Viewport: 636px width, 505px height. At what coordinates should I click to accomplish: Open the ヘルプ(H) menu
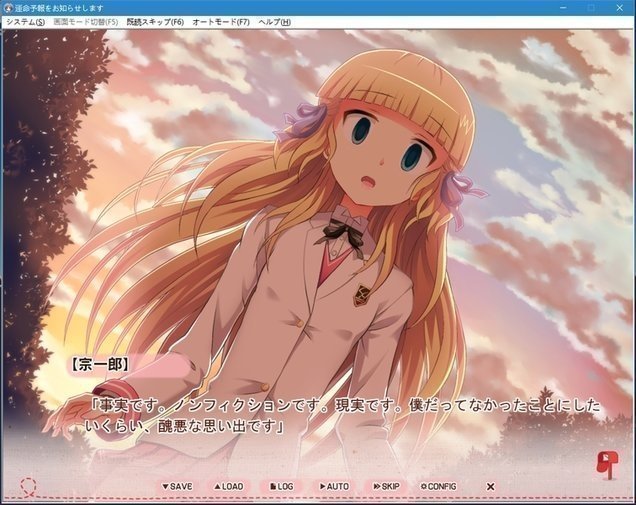pos(275,22)
